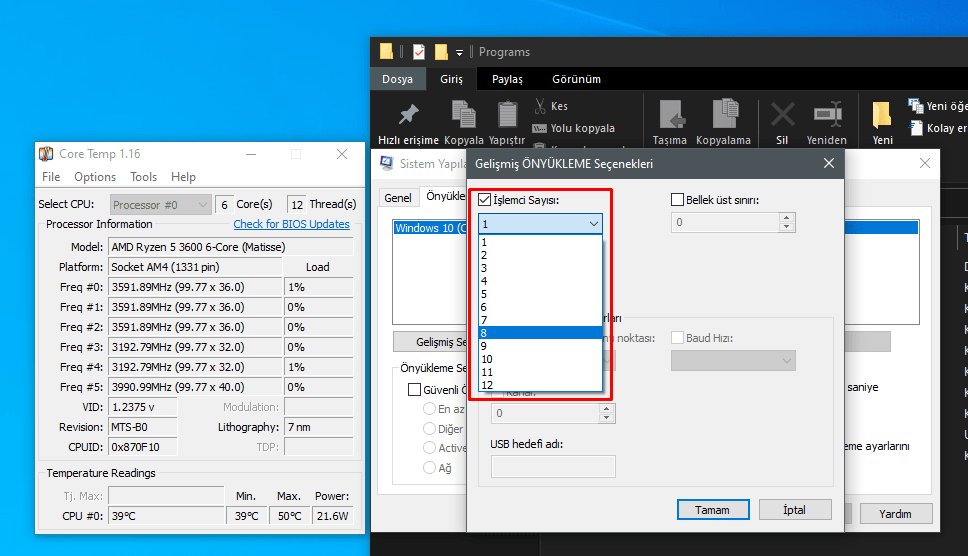Select the Windows 10 boot entry
Viewport: 968px width, 556px height.
(x=431, y=228)
